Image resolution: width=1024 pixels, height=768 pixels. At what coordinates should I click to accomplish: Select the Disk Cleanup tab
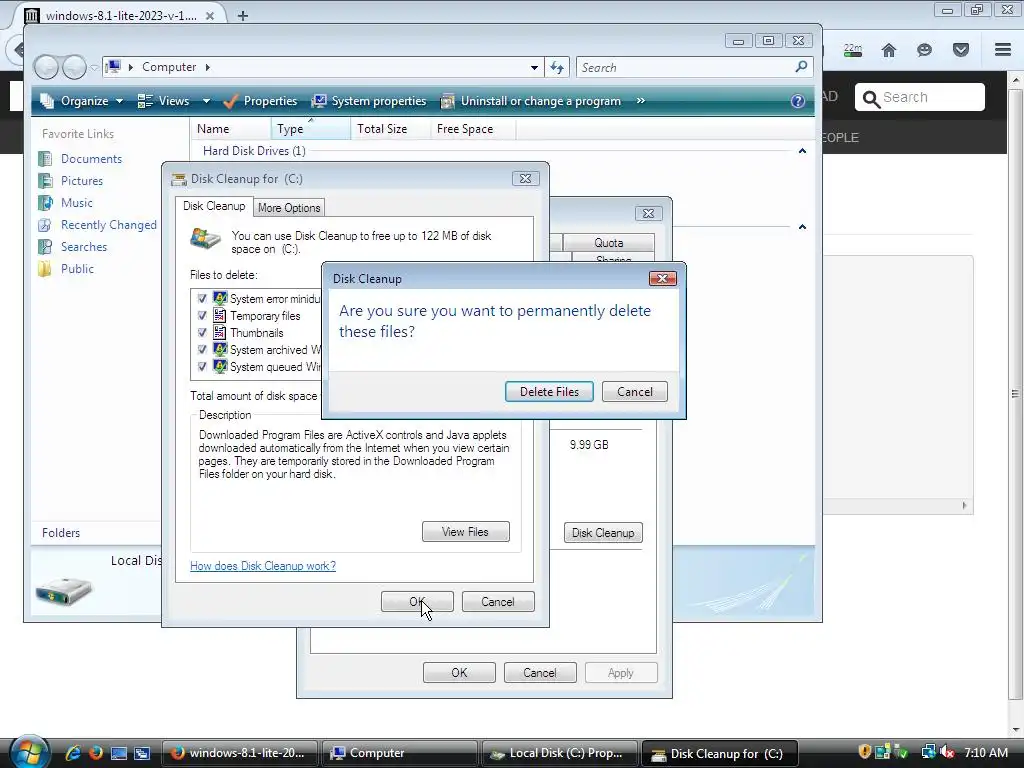coord(214,206)
